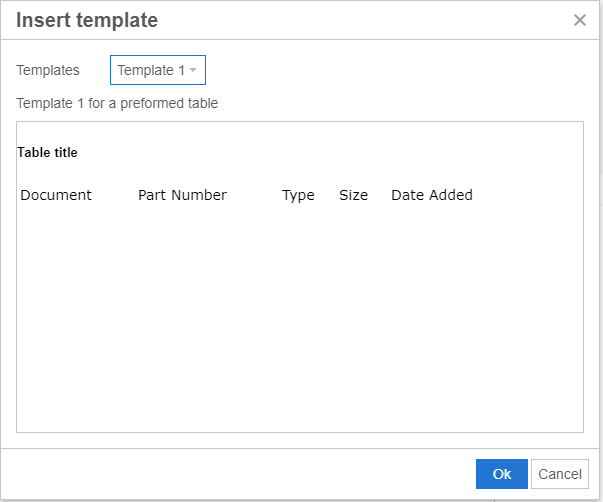Click the 'Size' column header
This screenshot has width=603, height=502.
pos(353,195)
